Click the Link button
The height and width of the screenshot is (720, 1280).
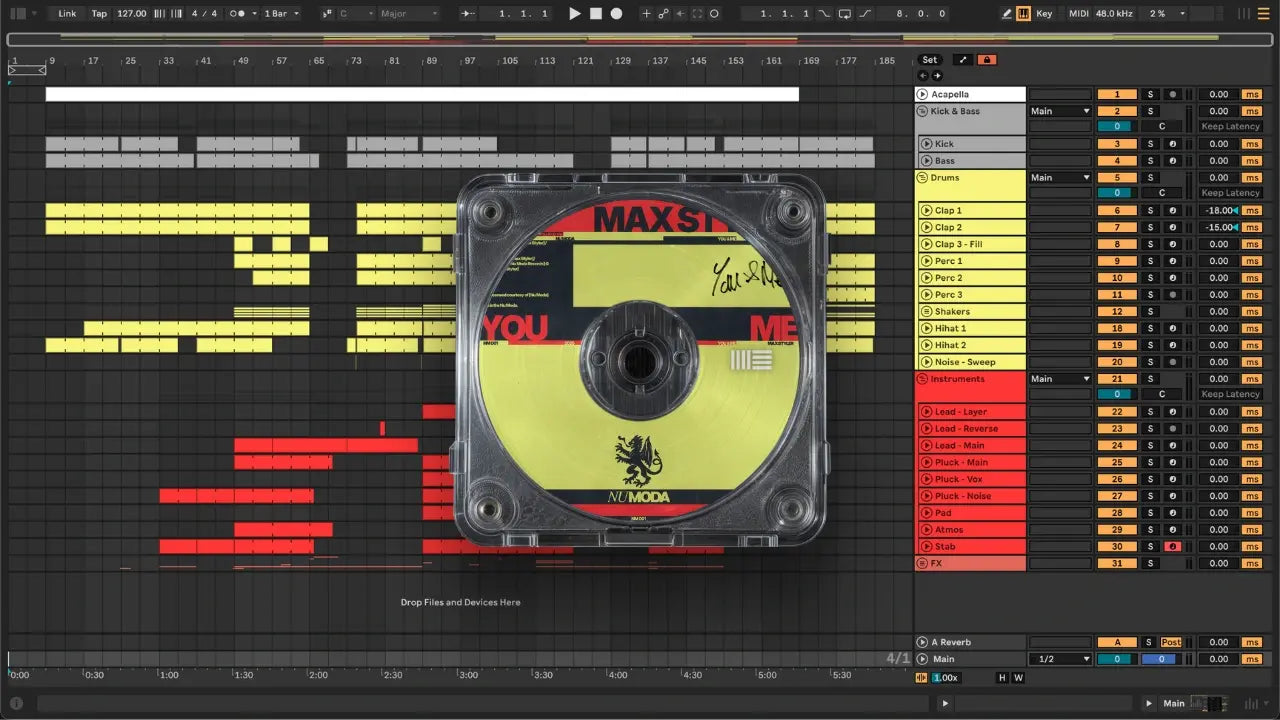pyautogui.click(x=67, y=14)
